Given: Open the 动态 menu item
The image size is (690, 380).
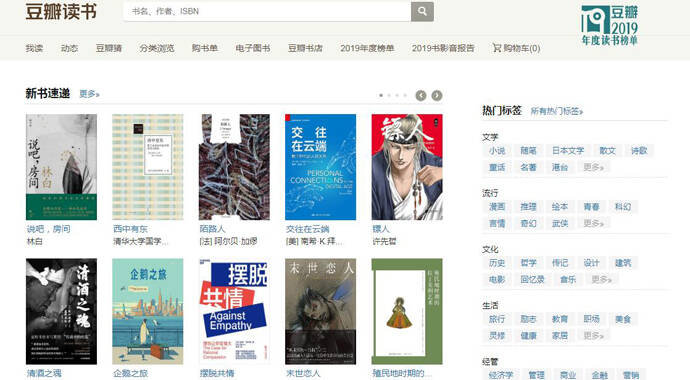Looking at the screenshot, I should tap(70, 48).
